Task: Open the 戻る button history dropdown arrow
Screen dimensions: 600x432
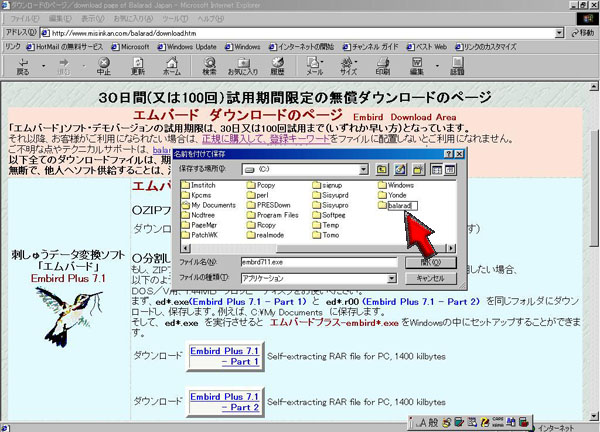Action: tap(43, 66)
